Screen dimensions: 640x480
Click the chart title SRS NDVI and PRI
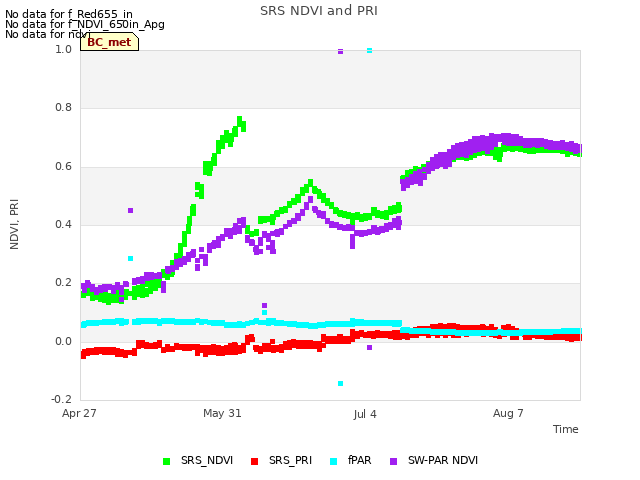click(x=319, y=11)
